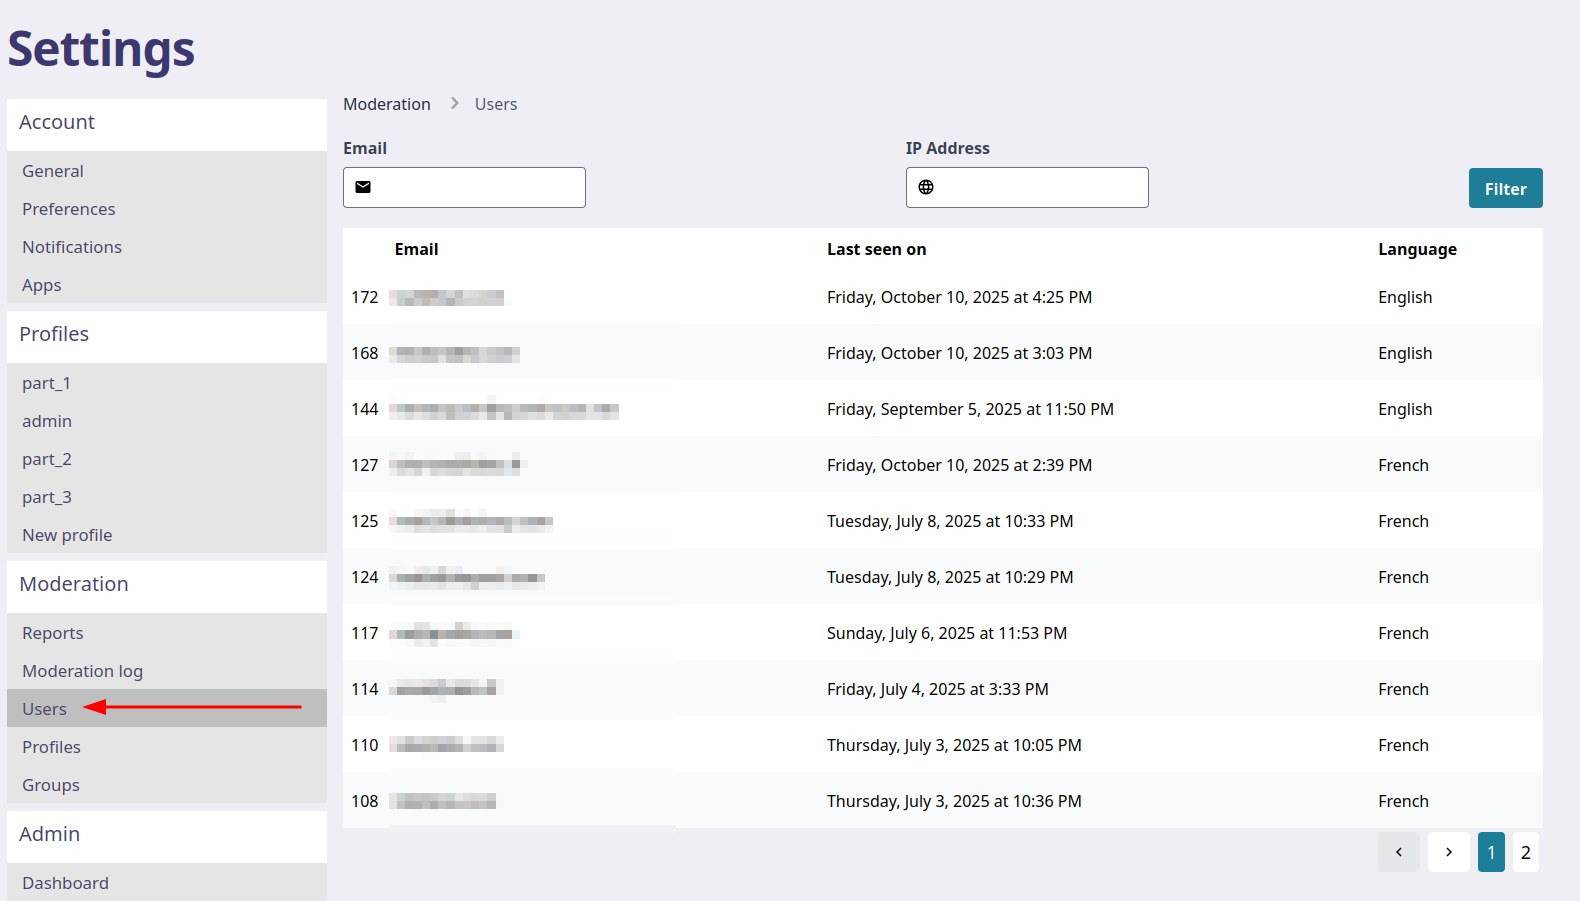Open Groups under Moderation
This screenshot has width=1580, height=901.
click(x=51, y=785)
